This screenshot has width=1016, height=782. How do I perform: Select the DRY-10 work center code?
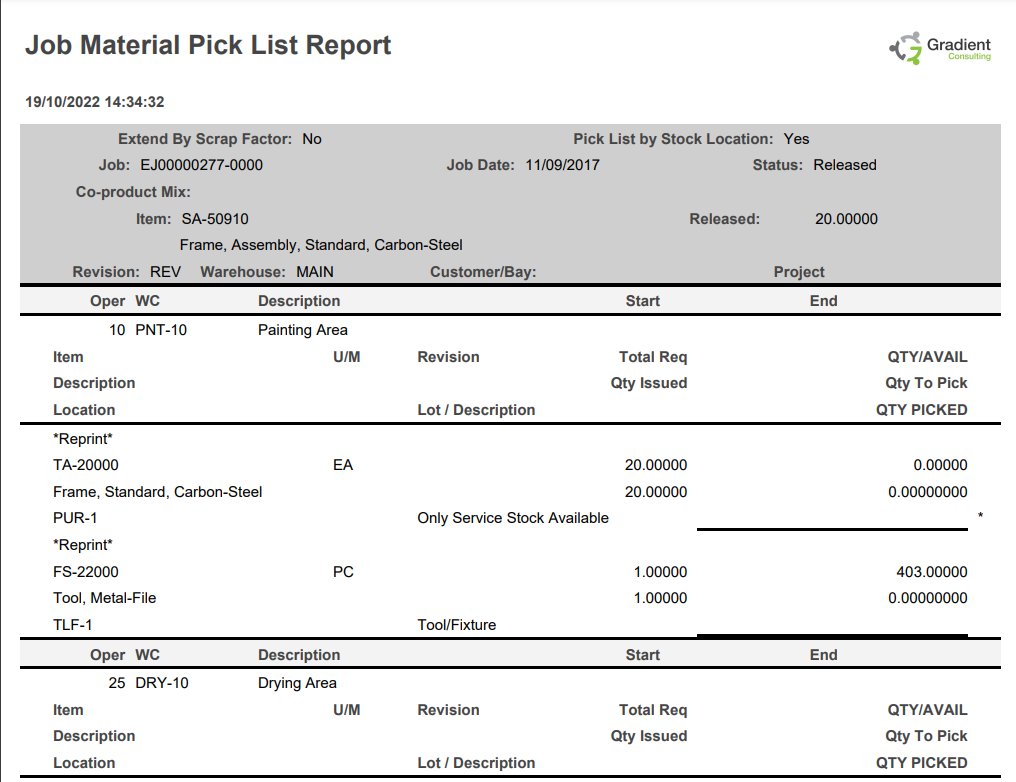162,683
